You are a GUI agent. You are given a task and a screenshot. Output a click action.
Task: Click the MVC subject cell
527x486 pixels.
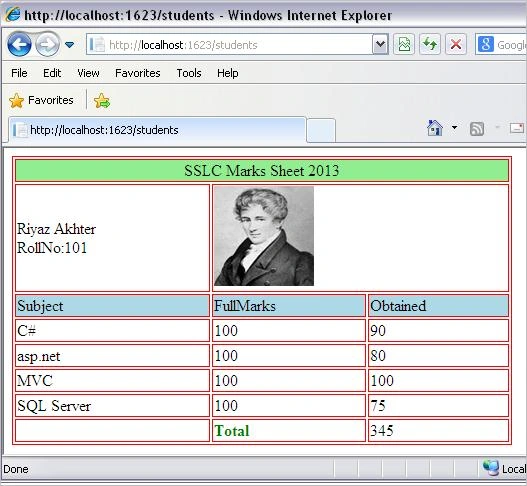click(112, 380)
